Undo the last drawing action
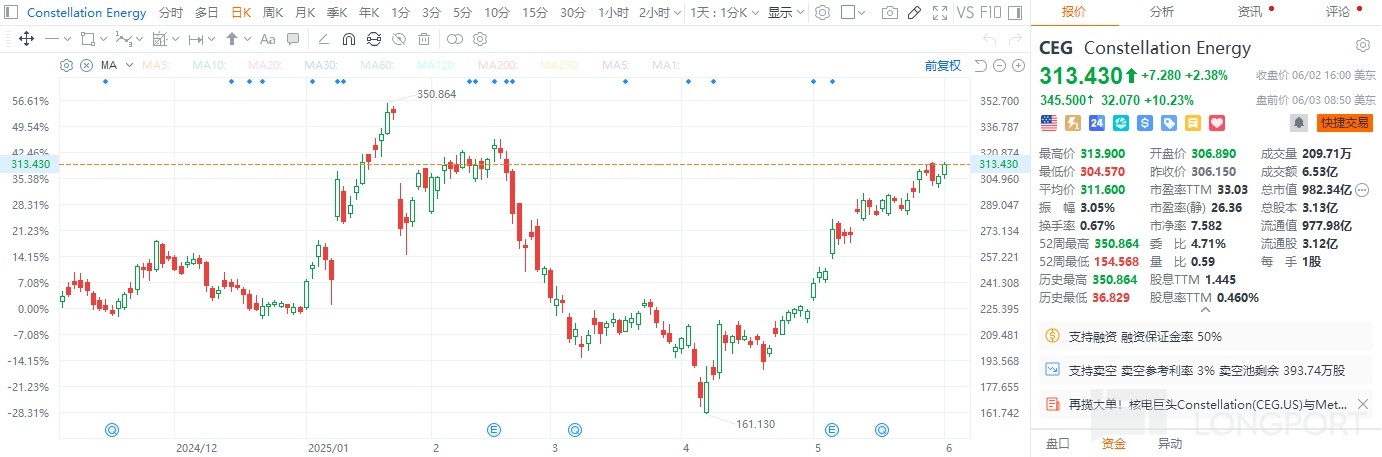The height and width of the screenshot is (457, 1382). [x=990, y=39]
